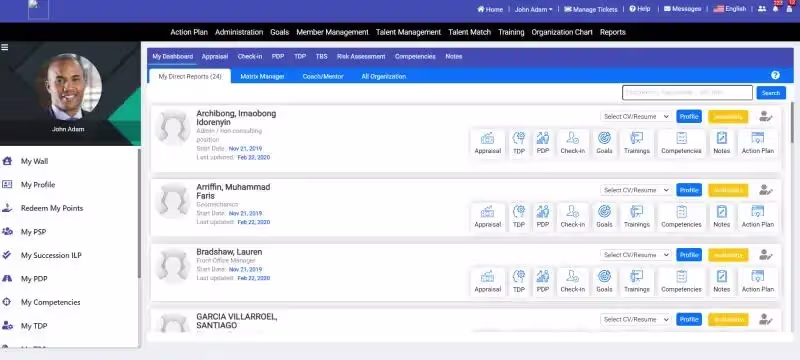Click the employee search input field
This screenshot has height=360, width=800.
click(x=687, y=93)
